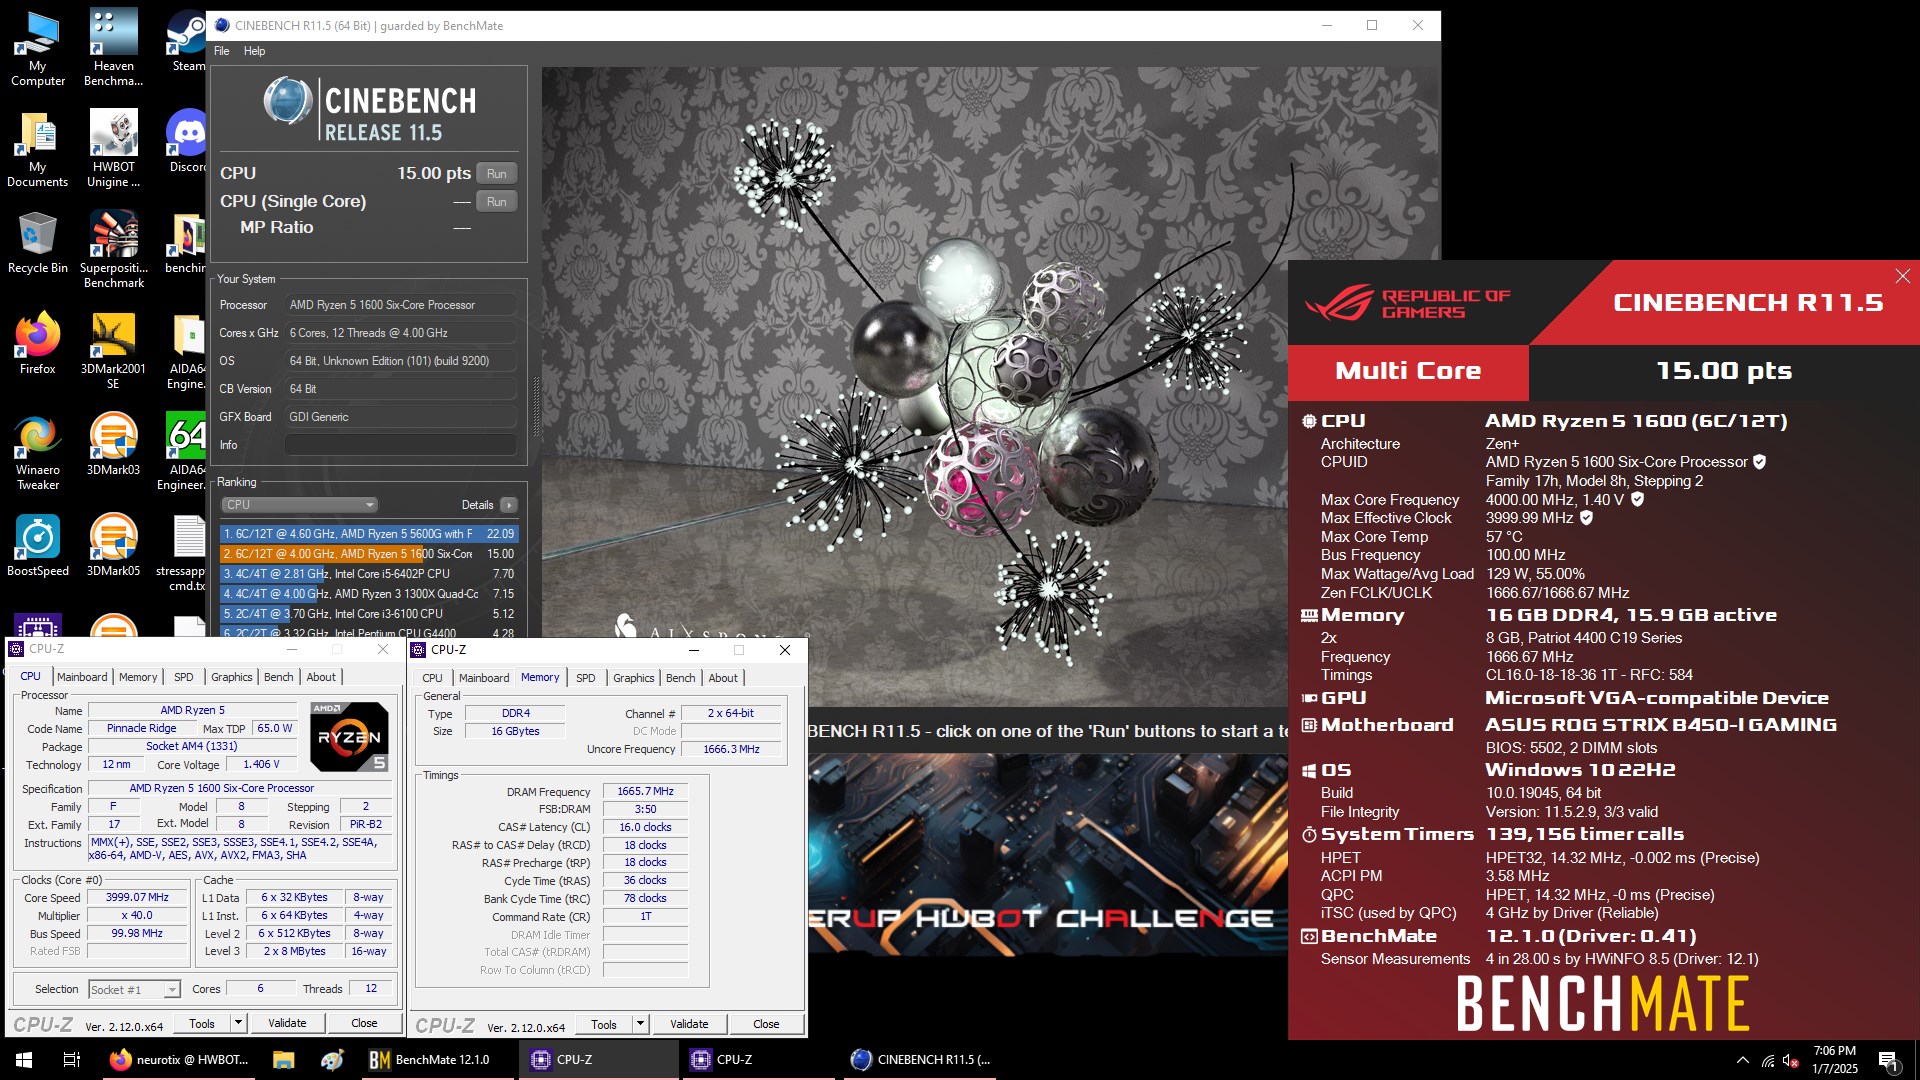Open the Ranking CPU dropdown
The height and width of the screenshot is (1080, 1920).
coord(299,505)
